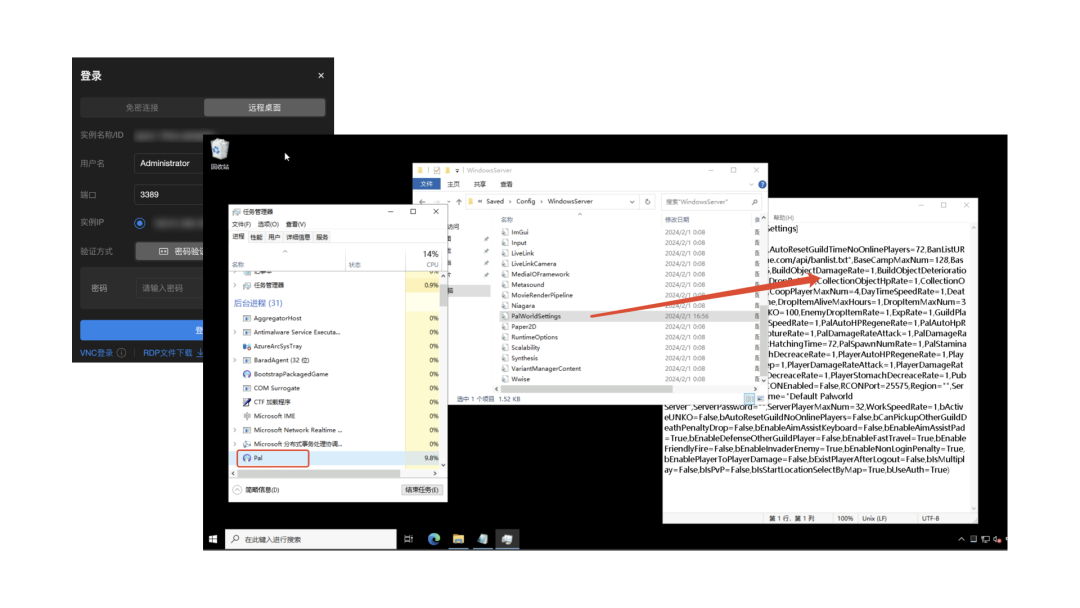Launch Microsoft Edge from the taskbar
Image resolution: width=1080 pixels, height=608 pixels.
pos(434,539)
